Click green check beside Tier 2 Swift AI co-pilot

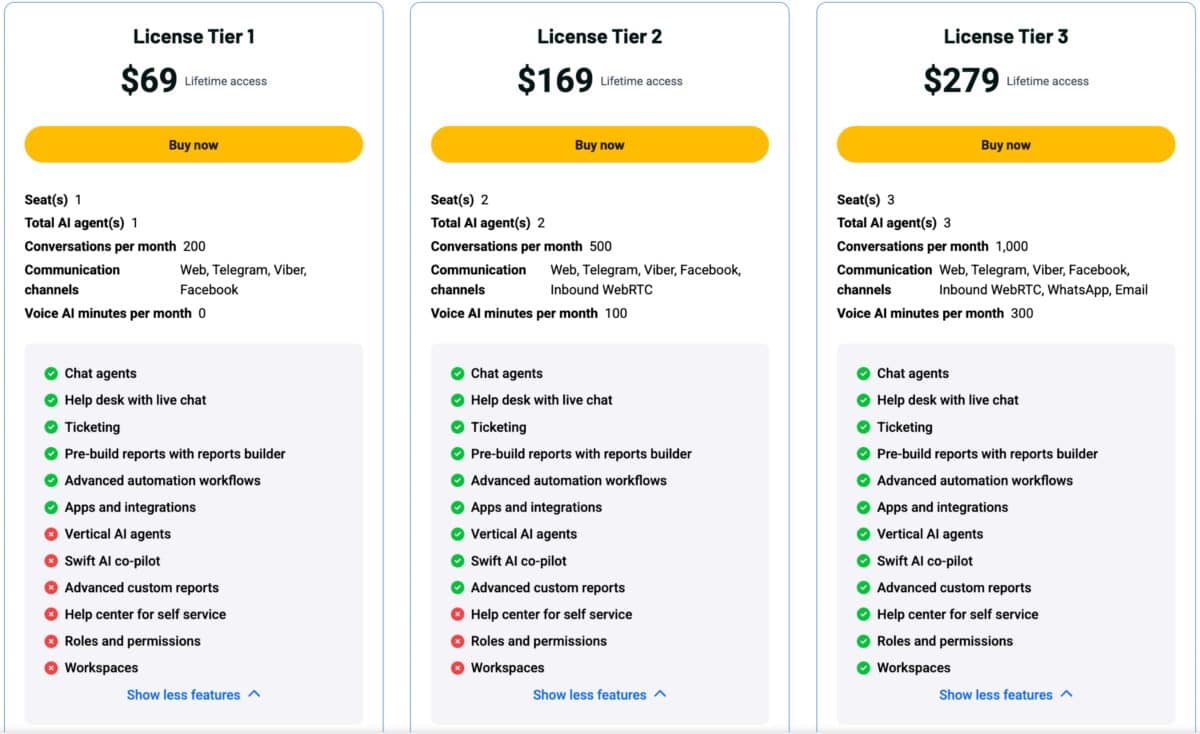coord(457,561)
